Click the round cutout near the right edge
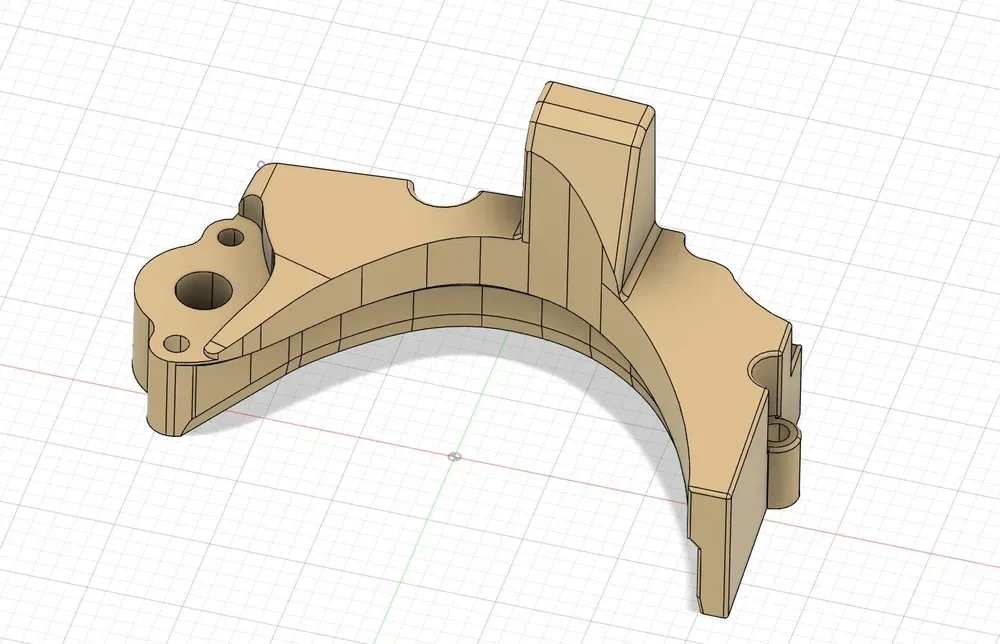The width and height of the screenshot is (1000, 644). (767, 368)
